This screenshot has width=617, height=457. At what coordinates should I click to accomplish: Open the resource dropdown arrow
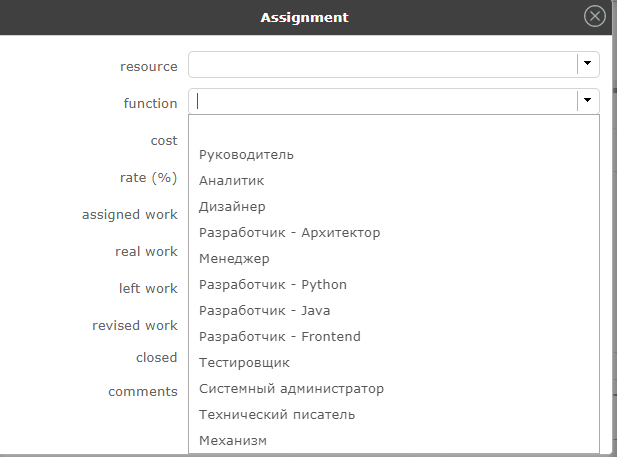point(588,64)
